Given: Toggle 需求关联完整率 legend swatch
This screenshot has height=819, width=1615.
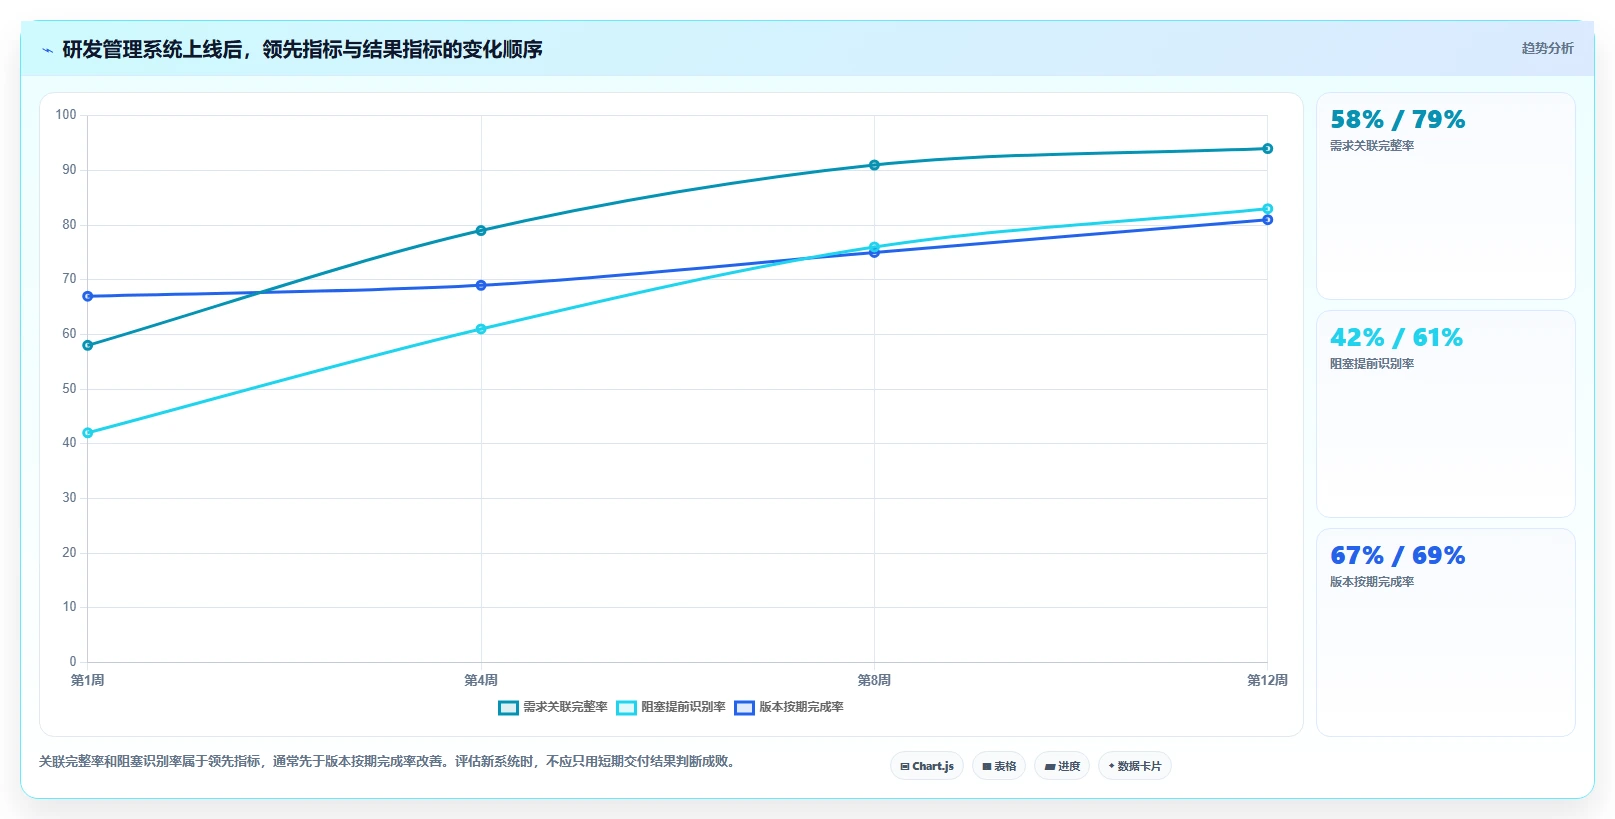Looking at the screenshot, I should coord(508,708).
